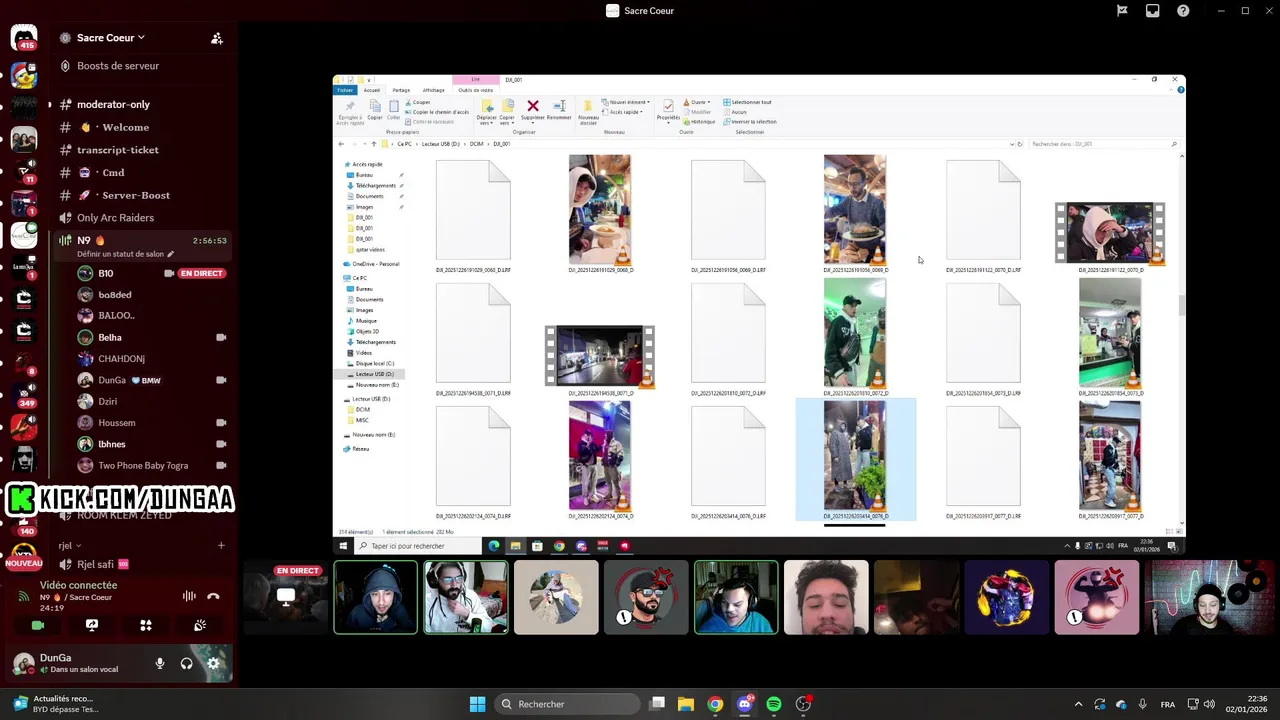Viewport: 1280px width, 720px height.
Task: Expand the Accès rapide ribbon dropdown
Action: [622, 112]
